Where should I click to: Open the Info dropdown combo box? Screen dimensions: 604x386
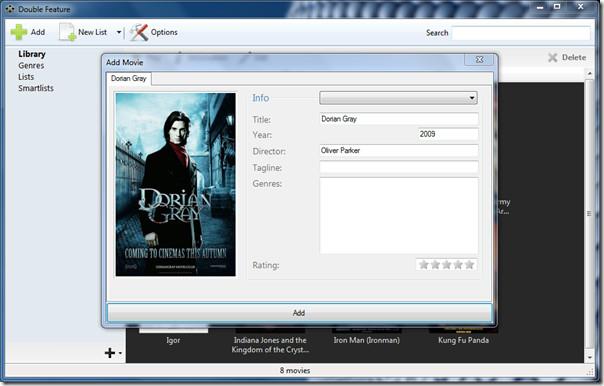[398, 98]
